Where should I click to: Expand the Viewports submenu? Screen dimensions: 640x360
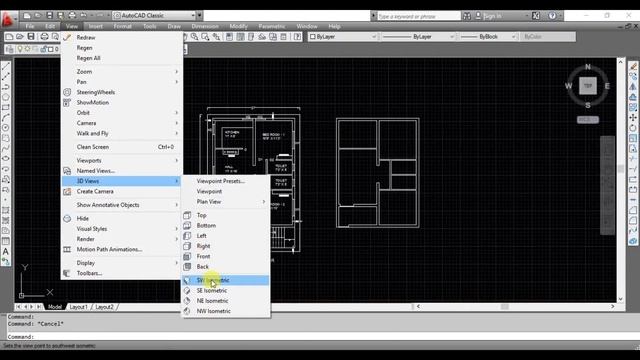coord(122,160)
